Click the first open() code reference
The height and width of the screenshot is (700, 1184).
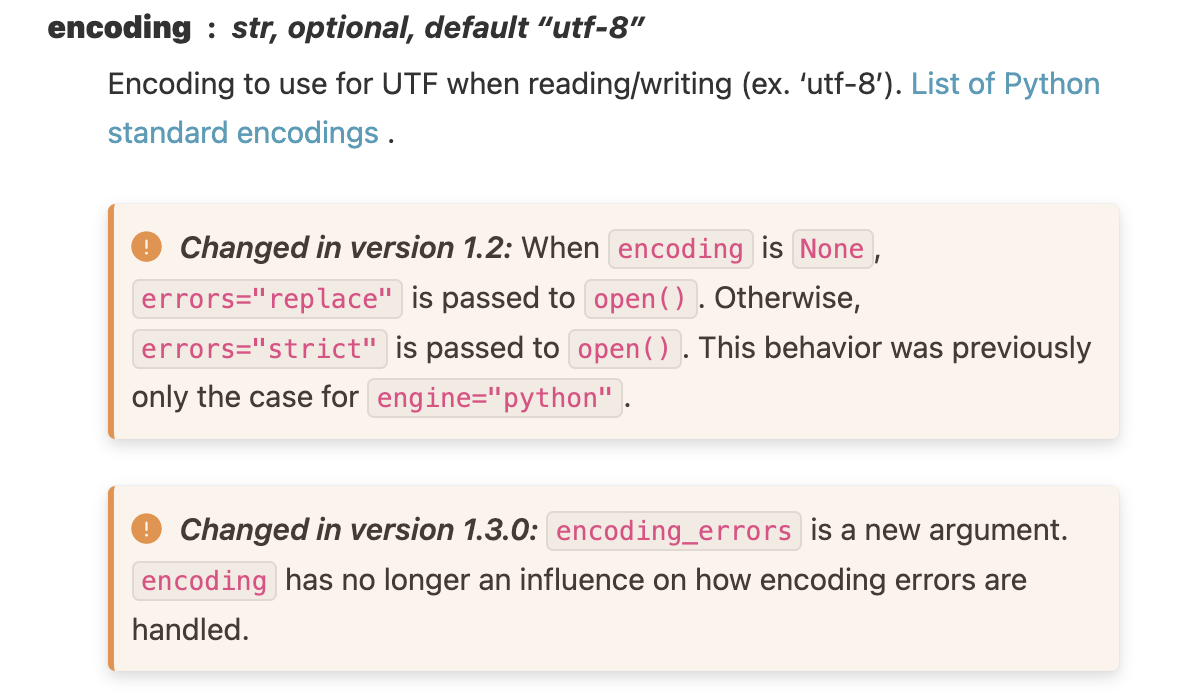coord(640,298)
